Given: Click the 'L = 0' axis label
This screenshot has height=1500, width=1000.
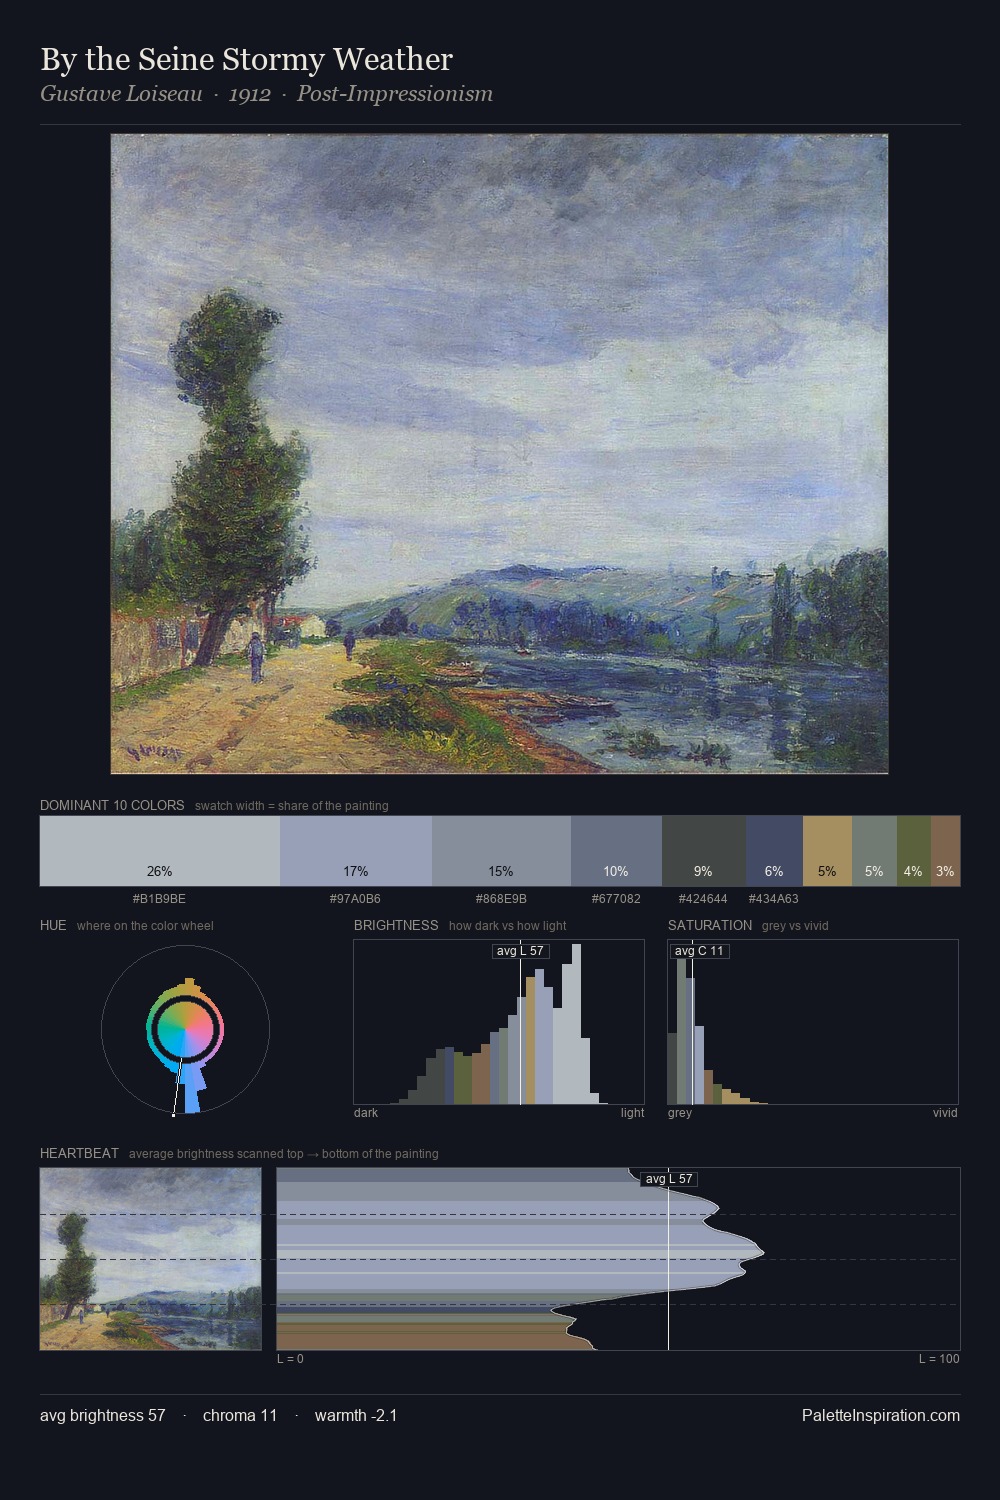Looking at the screenshot, I should pyautogui.click(x=290, y=1359).
